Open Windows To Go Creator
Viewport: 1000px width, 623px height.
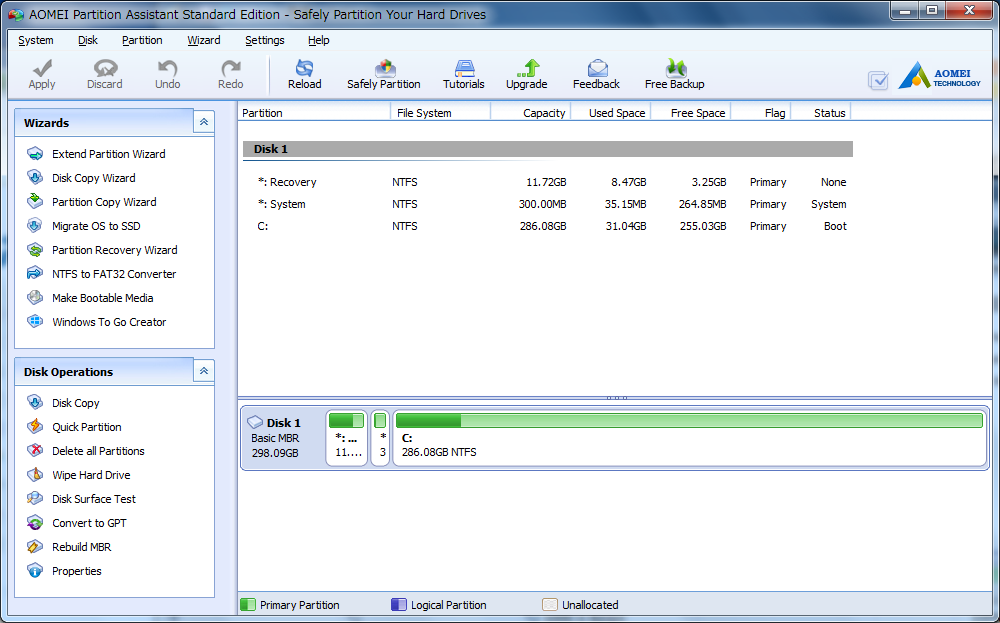[x=96, y=322]
